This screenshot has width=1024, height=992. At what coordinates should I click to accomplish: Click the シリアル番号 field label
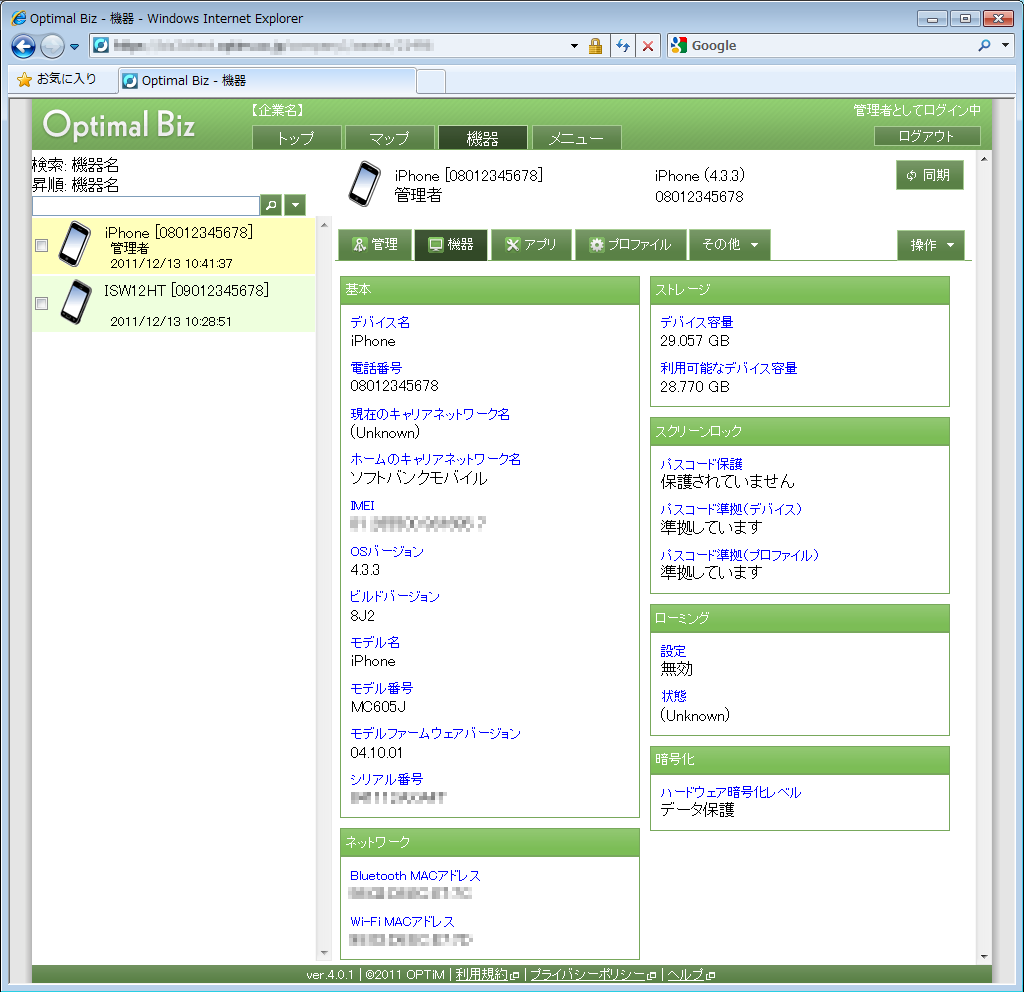[x=386, y=778]
